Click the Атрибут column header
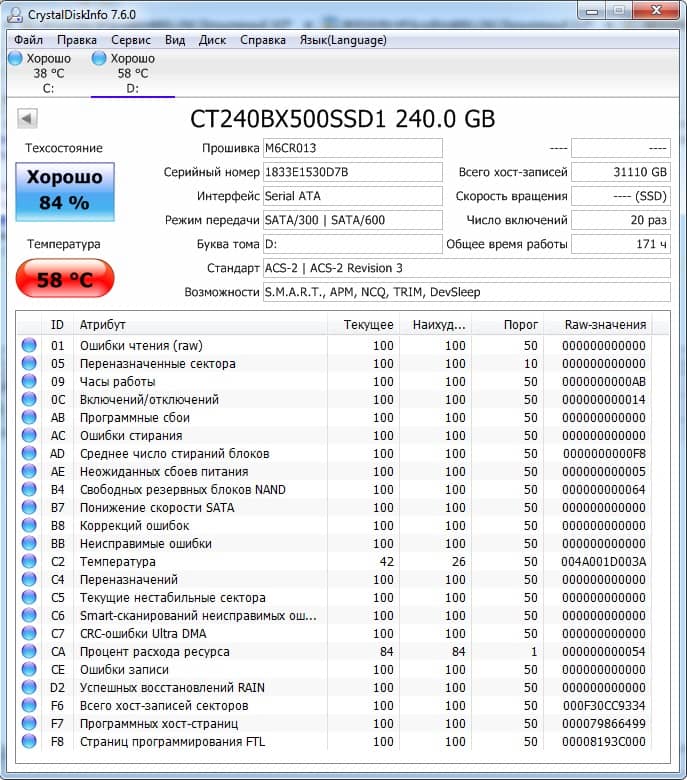Screen dimensions: 687x780 click(200, 324)
